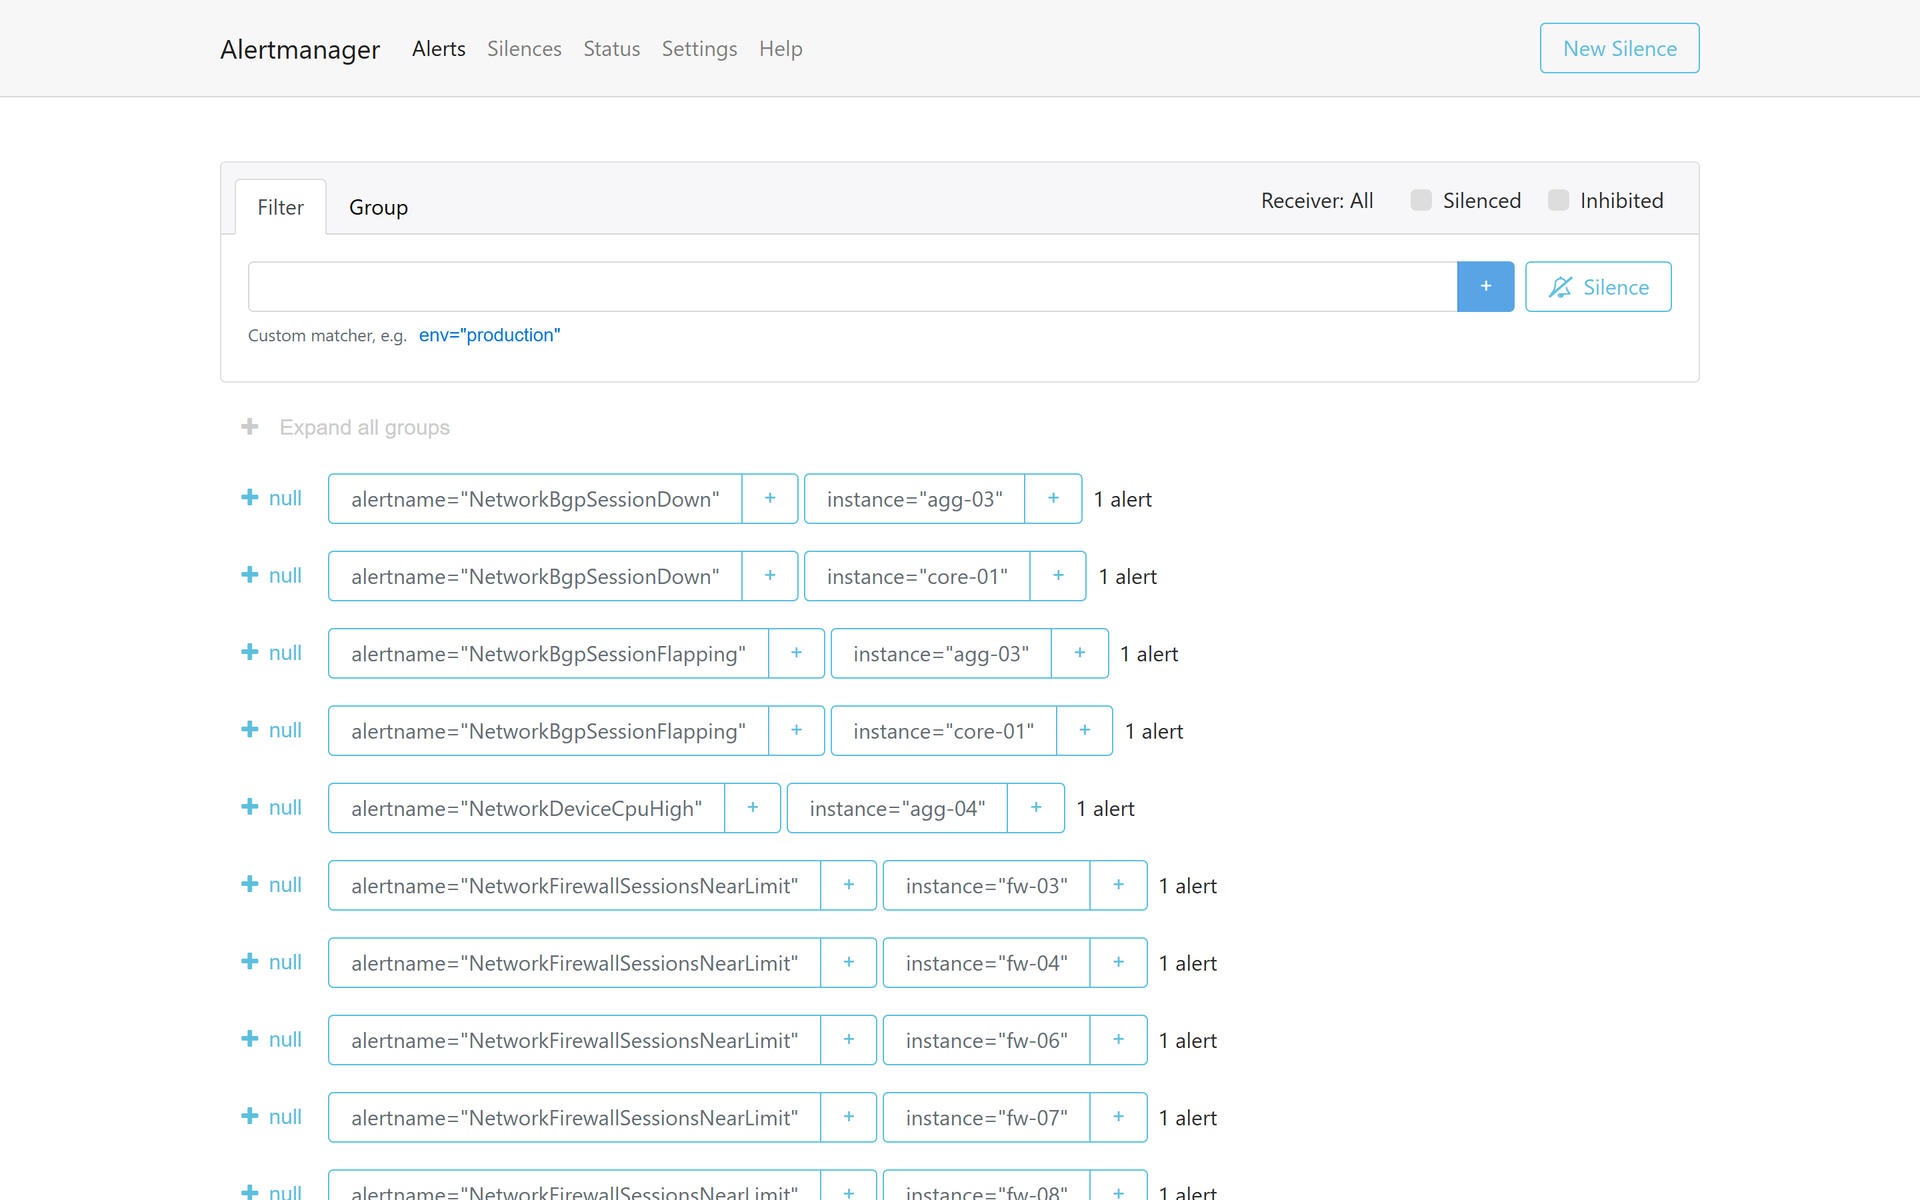
Task: Click plus icon beside instance="fw-03"
Action: click(x=1118, y=885)
